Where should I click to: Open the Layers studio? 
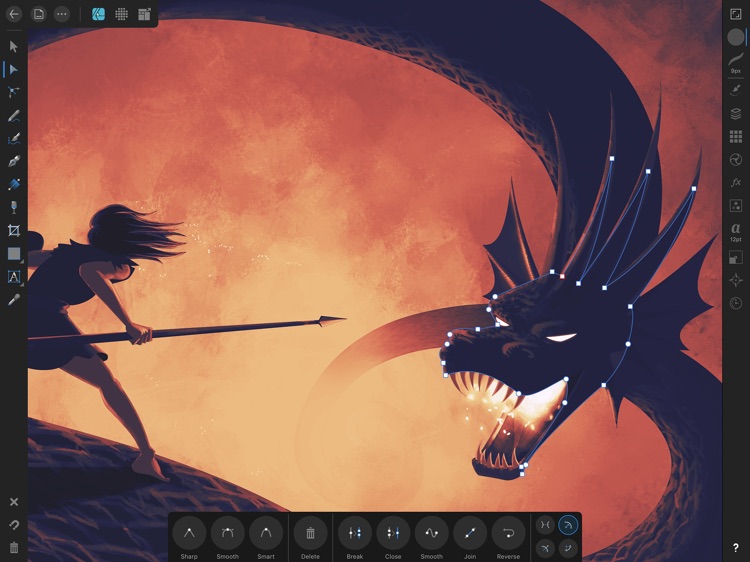tap(735, 113)
